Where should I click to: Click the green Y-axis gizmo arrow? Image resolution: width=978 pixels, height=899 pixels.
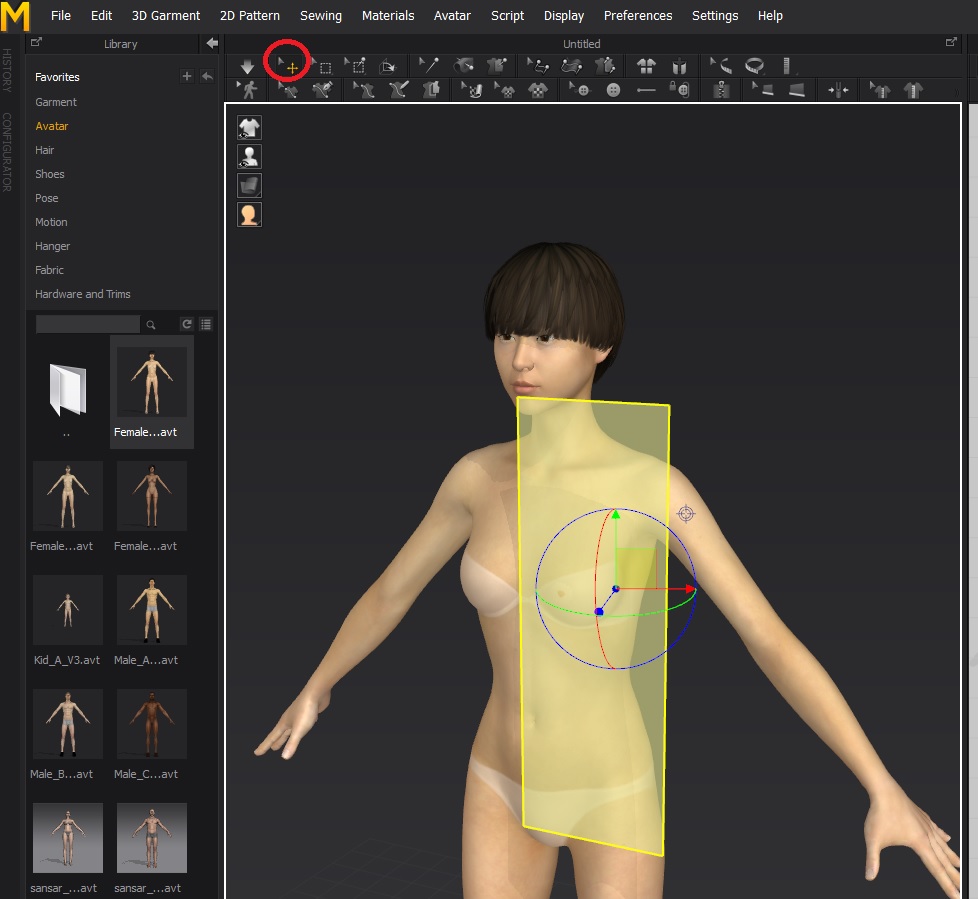[616, 514]
